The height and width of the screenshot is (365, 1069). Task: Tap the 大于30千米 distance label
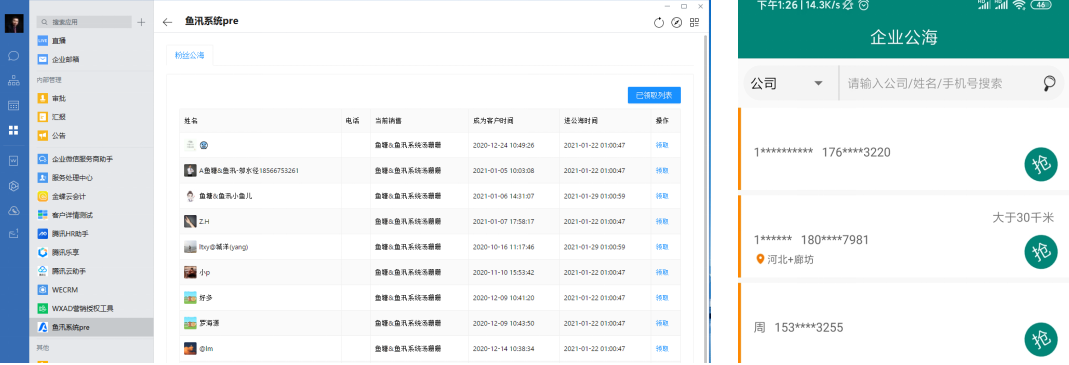1023,218
